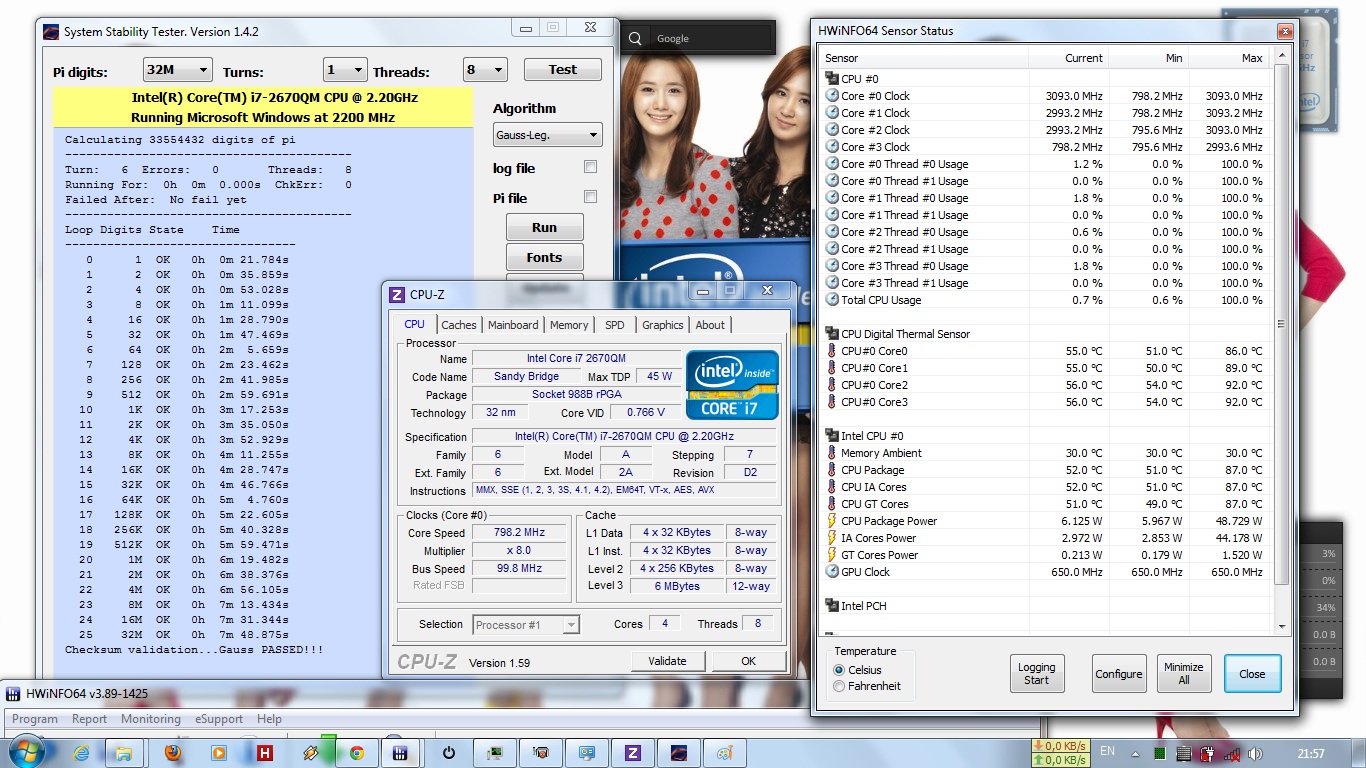Click the Logging Start button

(1037, 674)
